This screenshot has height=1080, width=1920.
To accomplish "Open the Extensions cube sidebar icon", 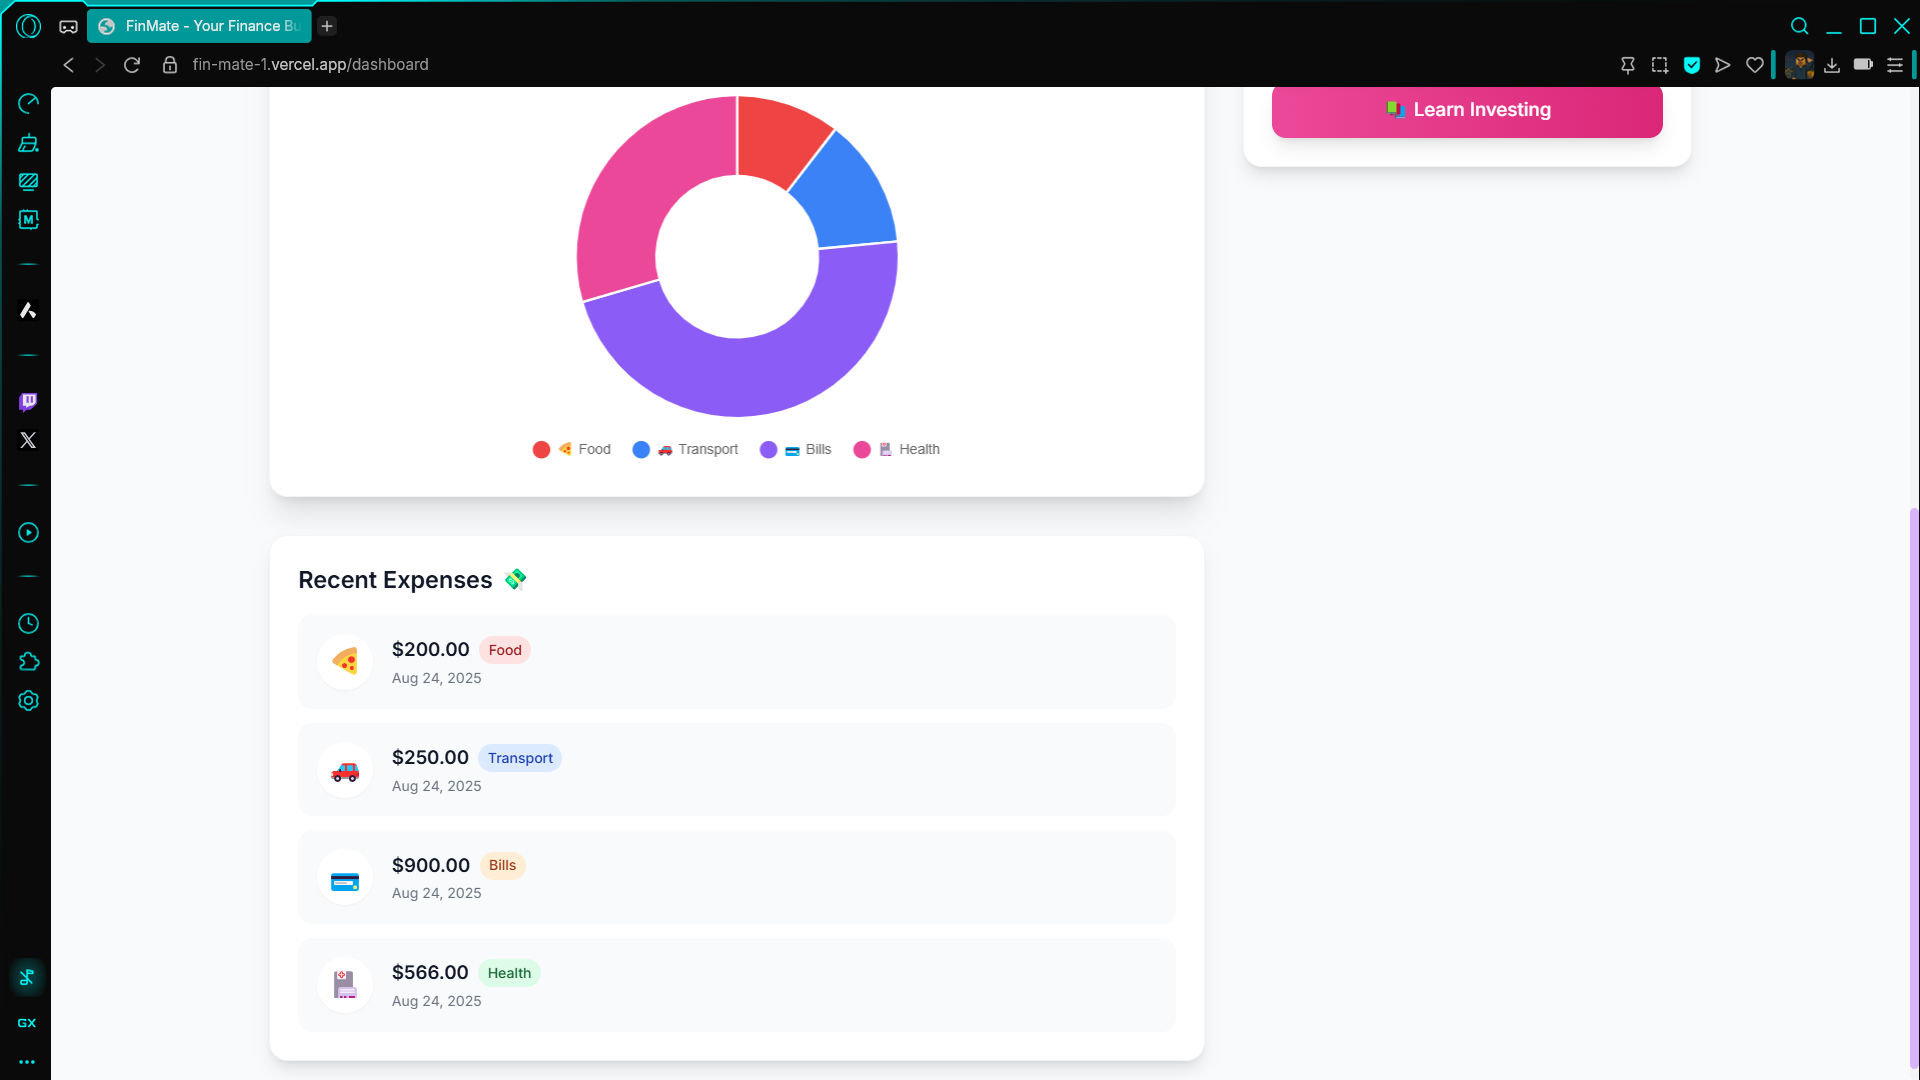I will point(28,662).
